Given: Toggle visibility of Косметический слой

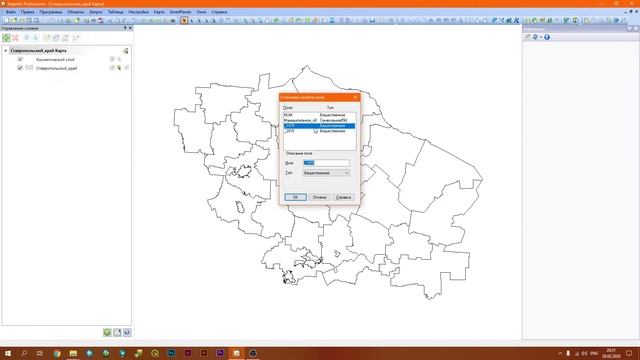Looking at the screenshot, I should (20, 59).
